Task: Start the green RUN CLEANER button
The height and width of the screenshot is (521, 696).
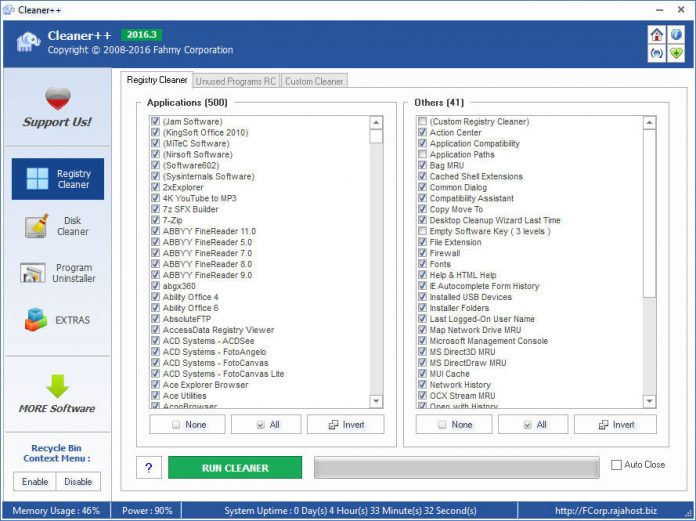Action: click(x=235, y=468)
